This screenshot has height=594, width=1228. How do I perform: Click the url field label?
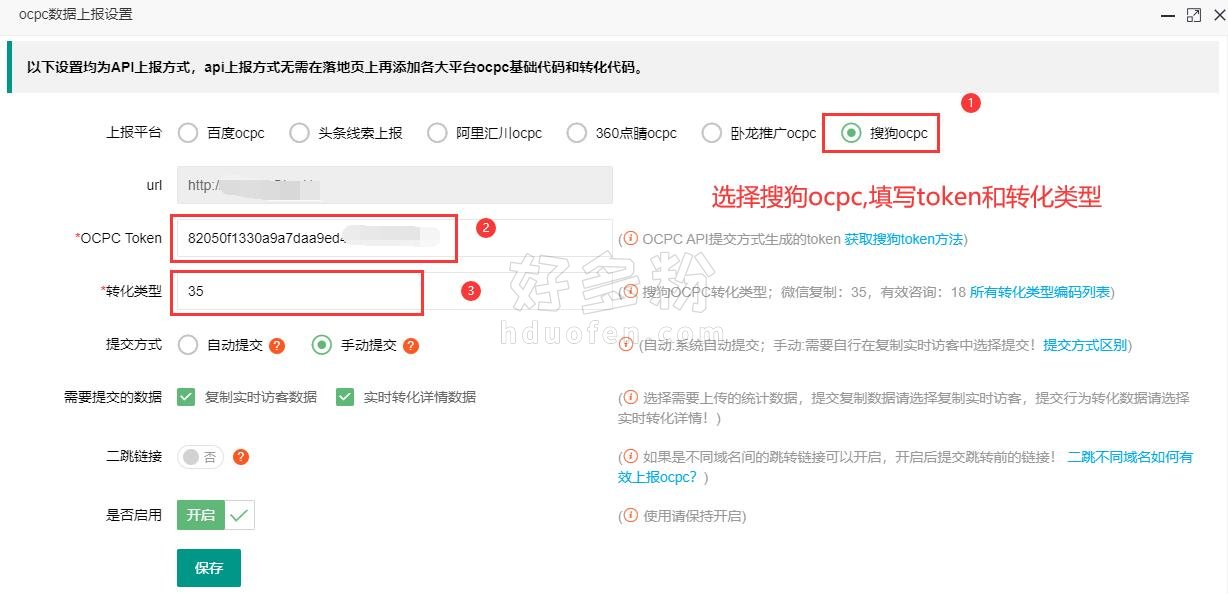coord(154,186)
